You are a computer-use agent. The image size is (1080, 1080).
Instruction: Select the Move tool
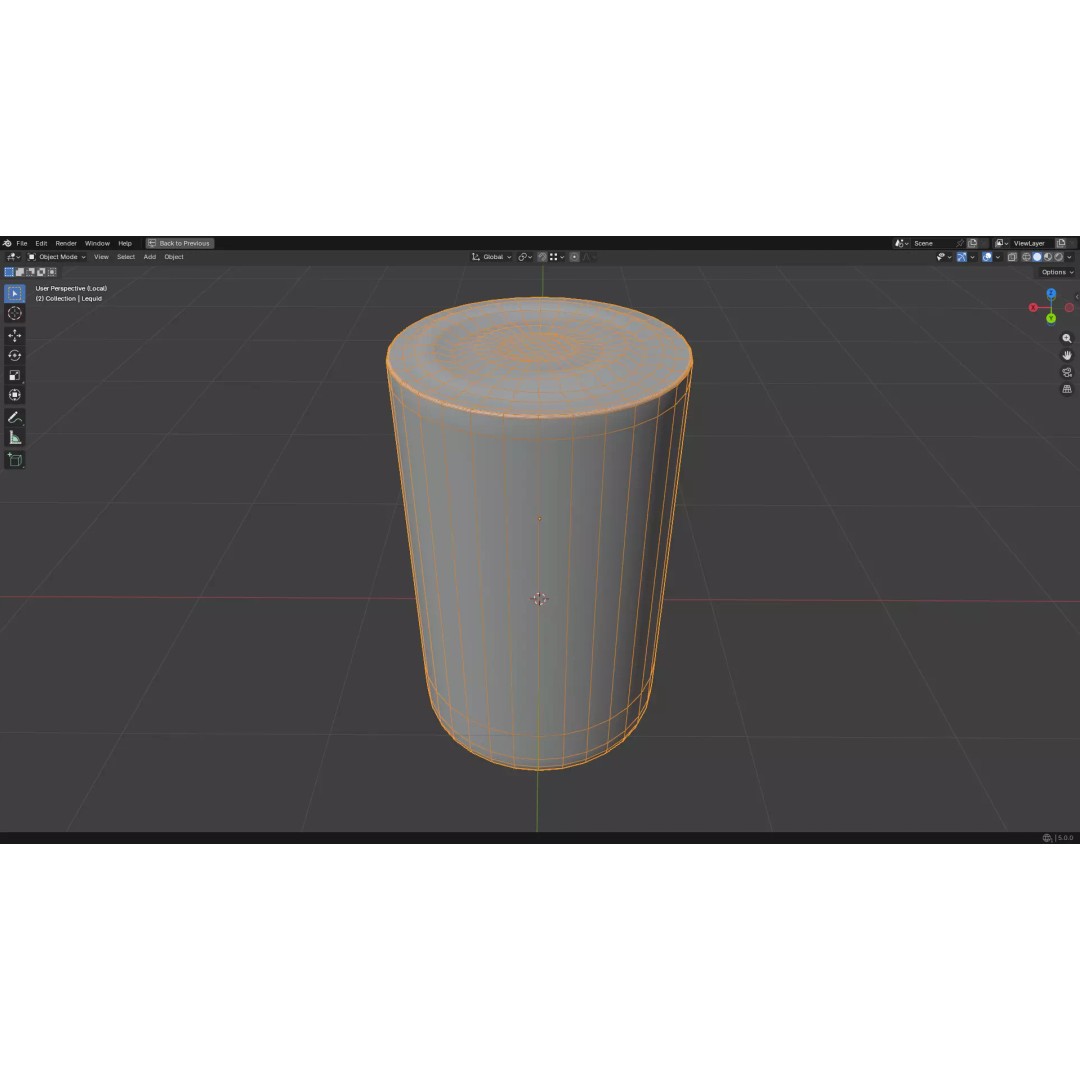[x=14, y=335]
